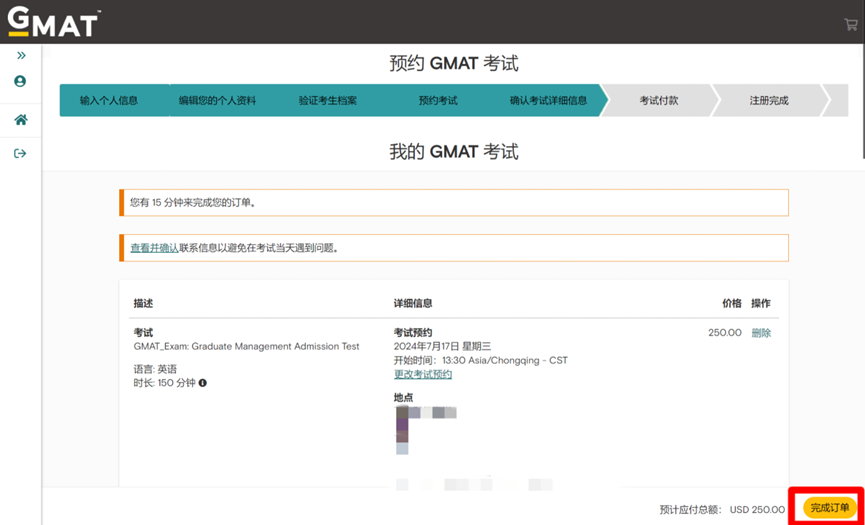
Task: Click the USD 250.00 total amount
Action: click(757, 510)
